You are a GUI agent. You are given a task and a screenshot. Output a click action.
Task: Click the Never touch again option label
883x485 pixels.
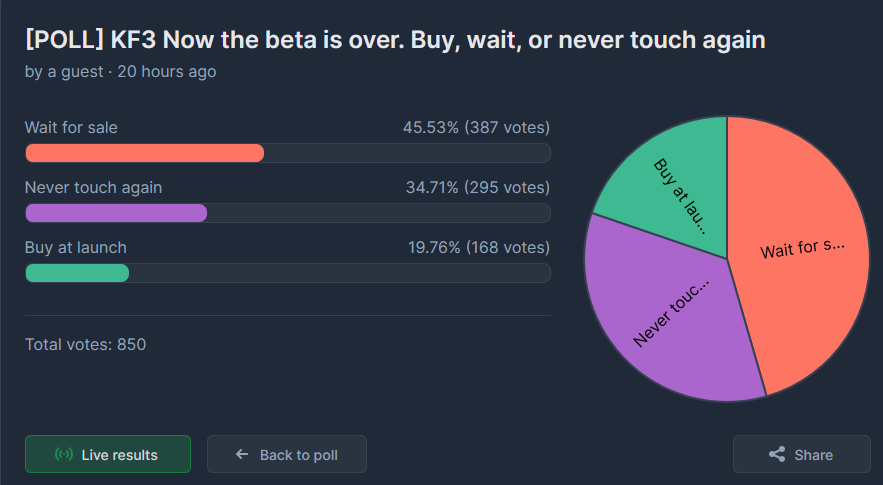pyautogui.click(x=93, y=188)
